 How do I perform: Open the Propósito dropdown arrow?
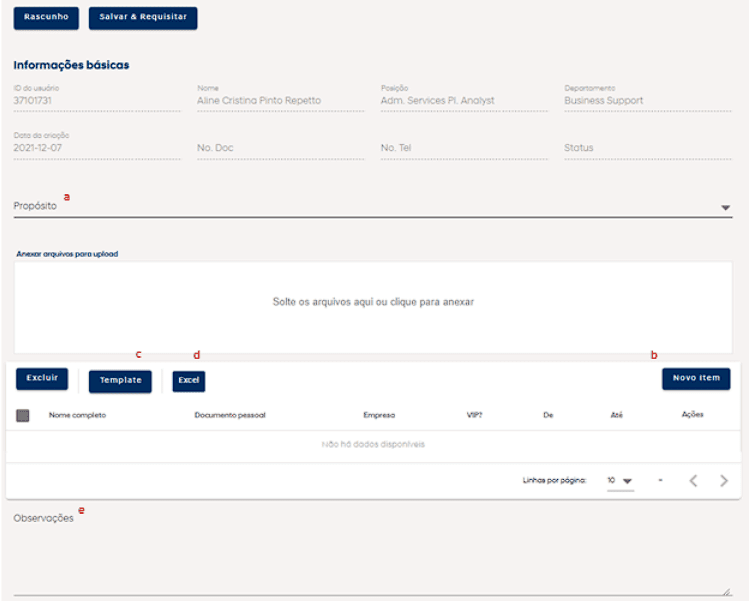(725, 207)
